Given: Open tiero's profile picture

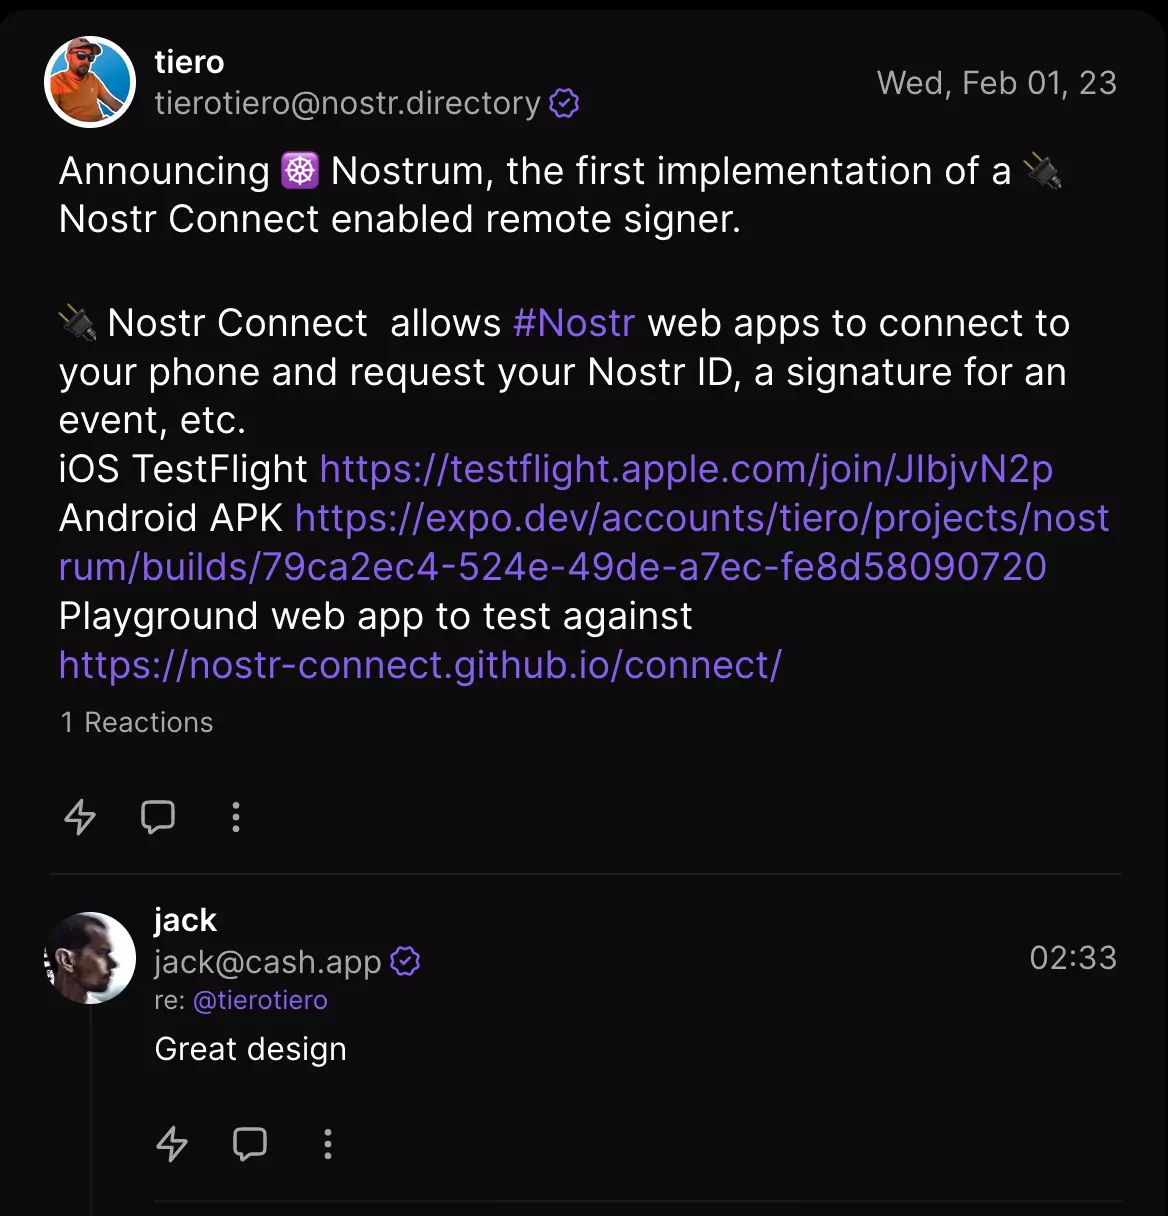Looking at the screenshot, I should click(x=90, y=82).
